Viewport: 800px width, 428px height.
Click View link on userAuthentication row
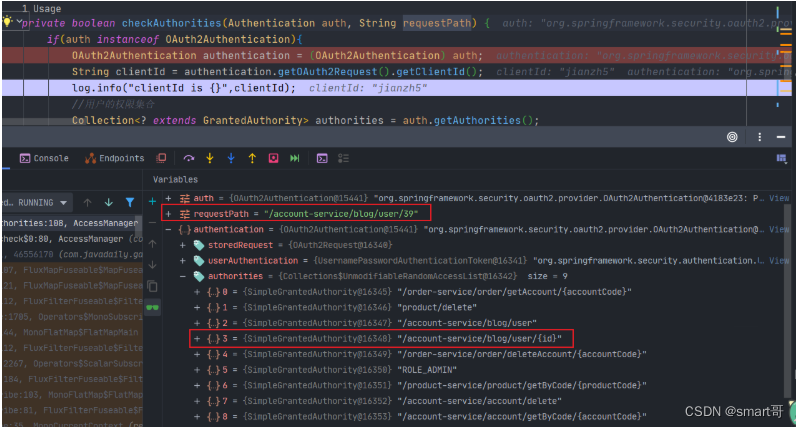click(779, 261)
